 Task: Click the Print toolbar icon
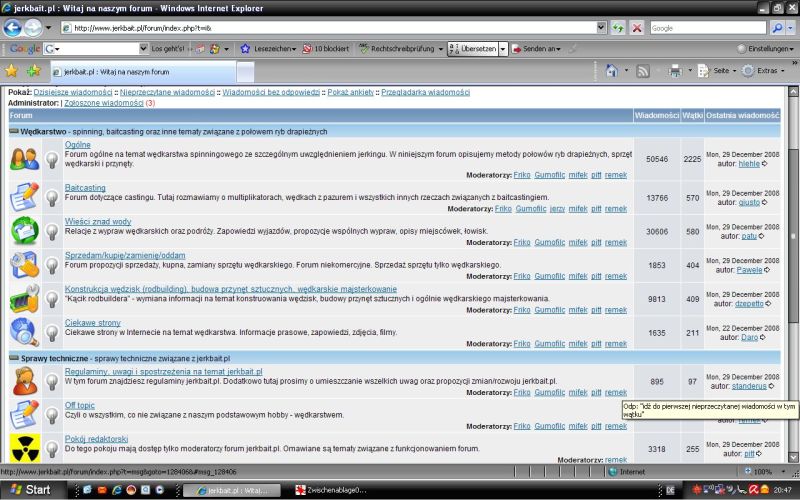(x=676, y=71)
